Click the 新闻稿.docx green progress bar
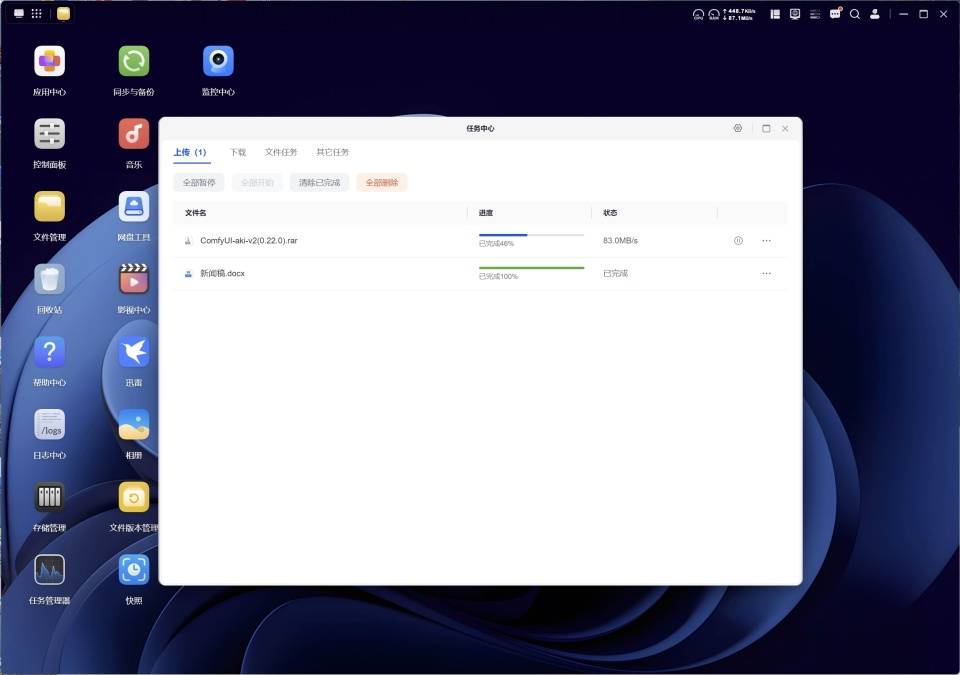This screenshot has height=675, width=960. click(531, 268)
